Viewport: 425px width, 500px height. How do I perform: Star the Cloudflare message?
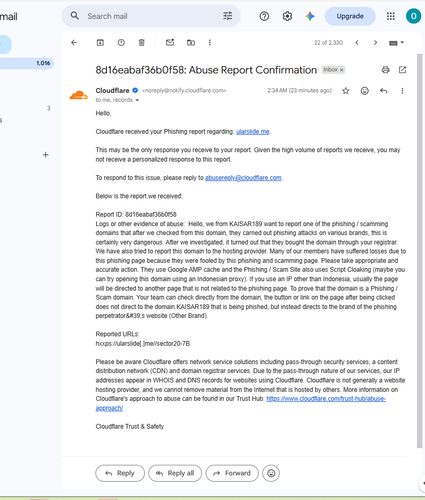pyautogui.click(x=346, y=91)
